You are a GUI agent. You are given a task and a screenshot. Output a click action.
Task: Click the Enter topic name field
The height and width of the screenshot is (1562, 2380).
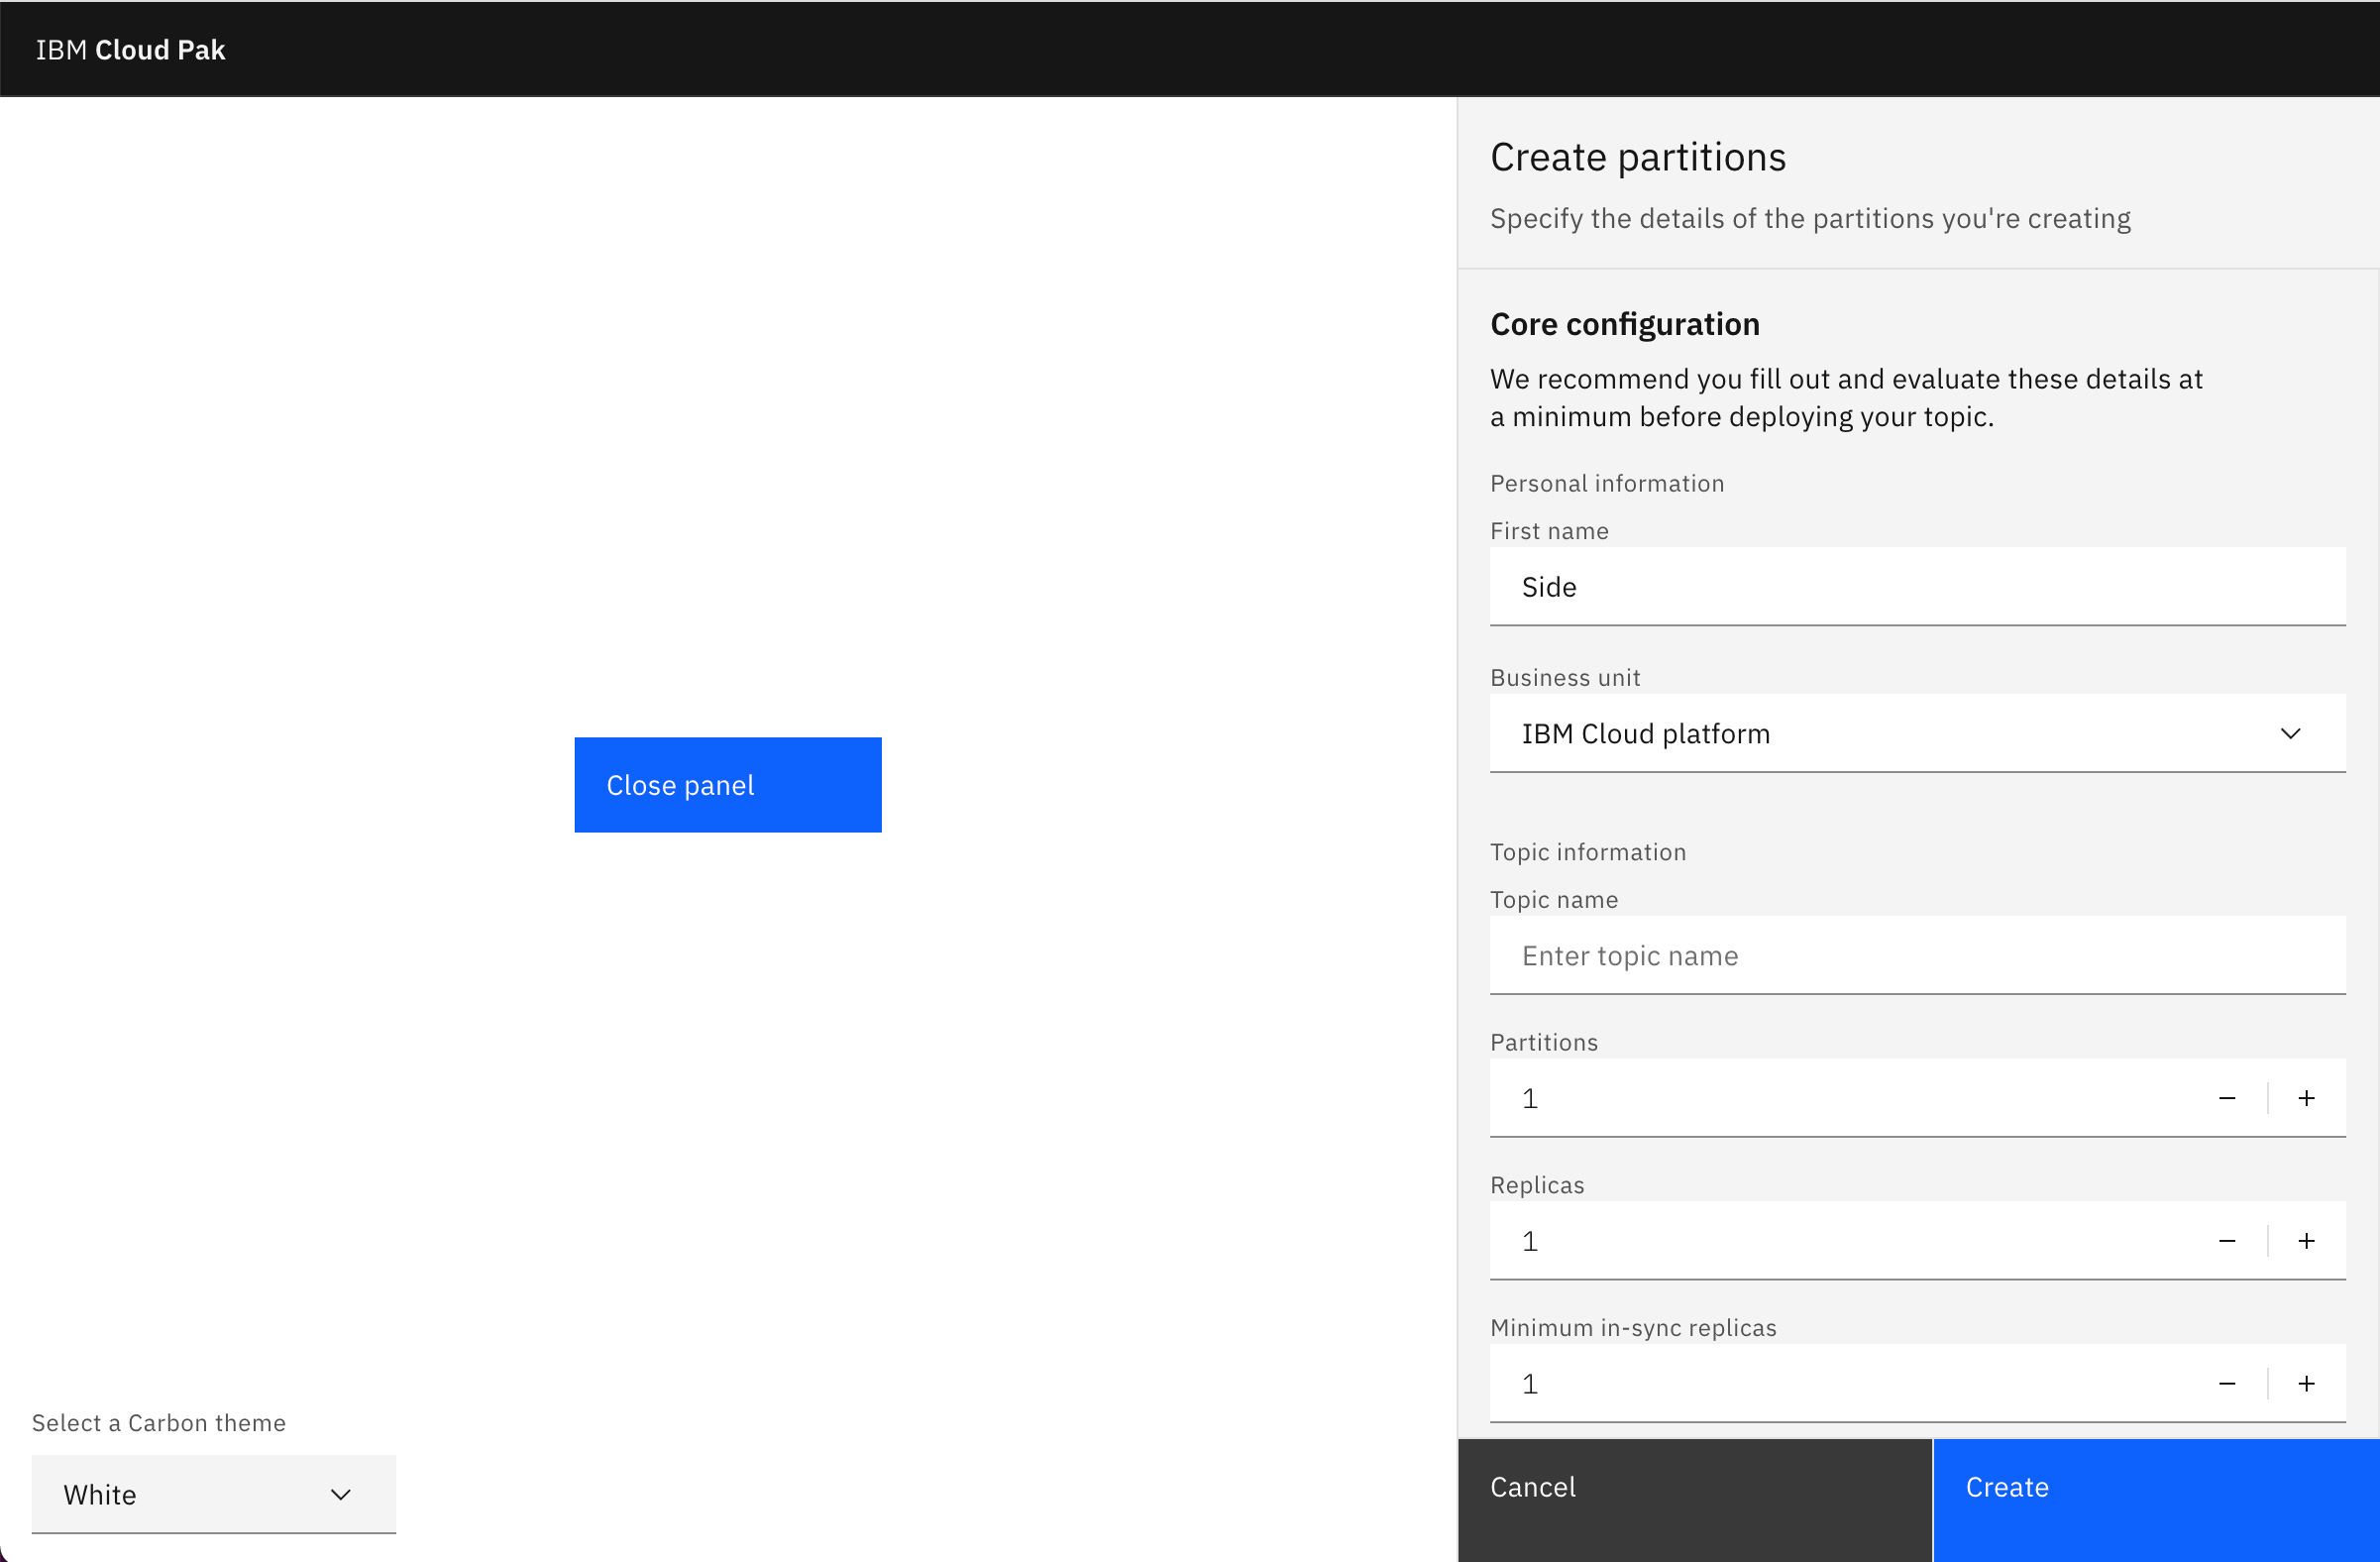coord(1915,955)
